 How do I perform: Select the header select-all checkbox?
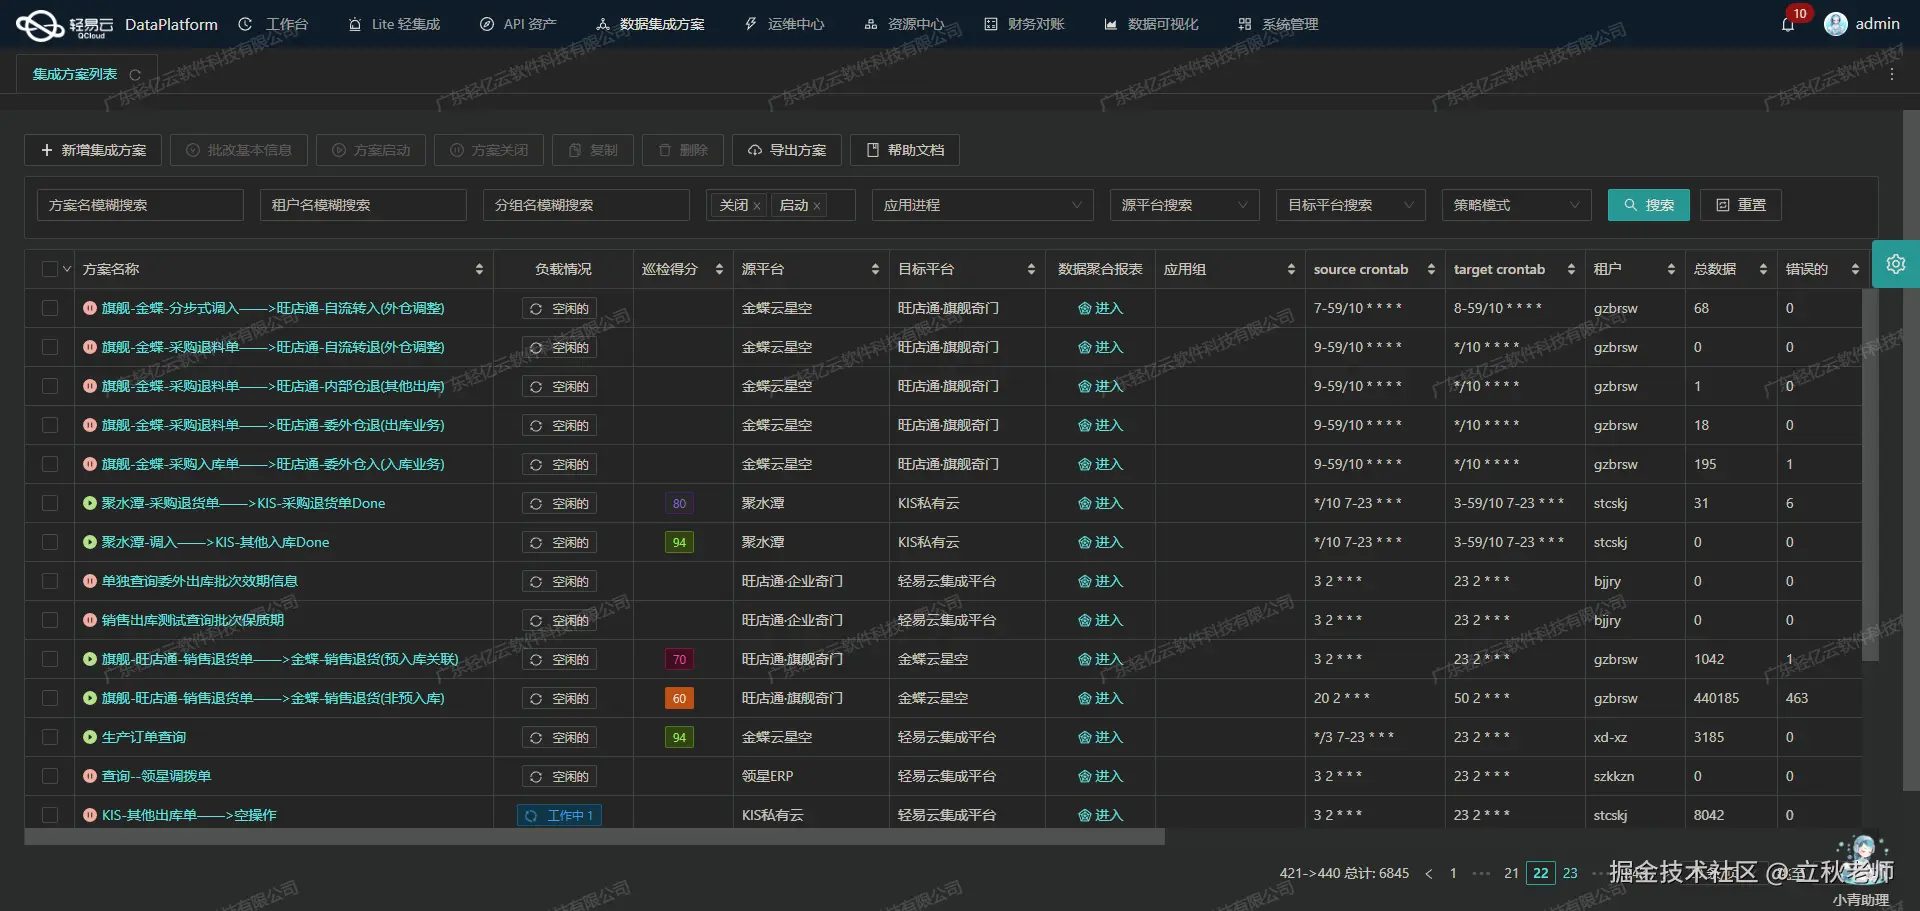click(50, 268)
